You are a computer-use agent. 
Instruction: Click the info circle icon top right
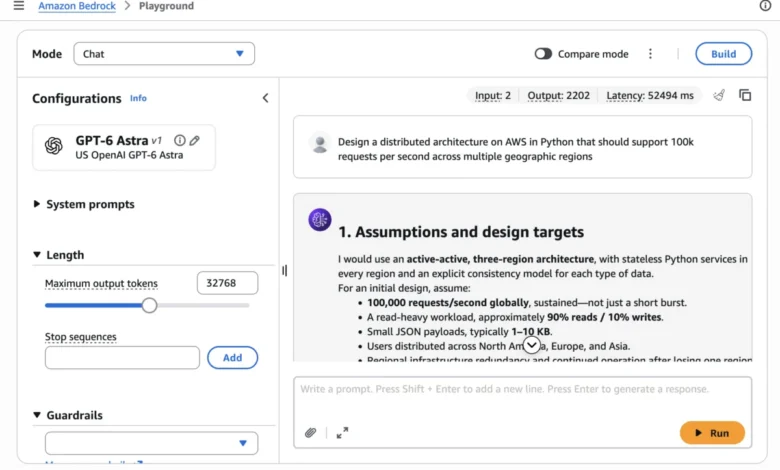pos(765,5)
